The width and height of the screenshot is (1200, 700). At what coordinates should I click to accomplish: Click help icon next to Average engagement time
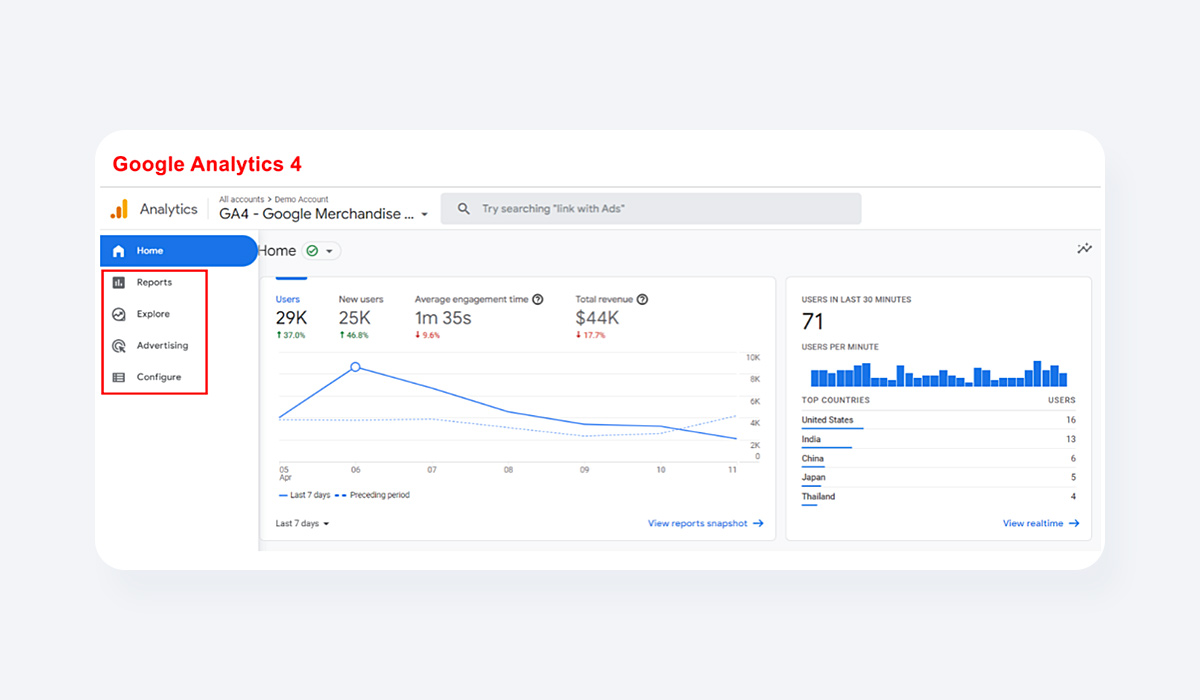[538, 299]
